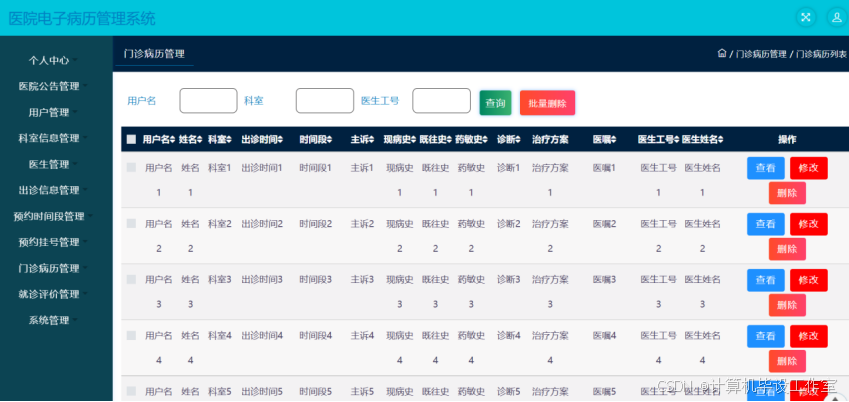Image resolution: width=849 pixels, height=402 pixels.
Task: Click the 出诊时间3 table cell
Action: [262, 280]
